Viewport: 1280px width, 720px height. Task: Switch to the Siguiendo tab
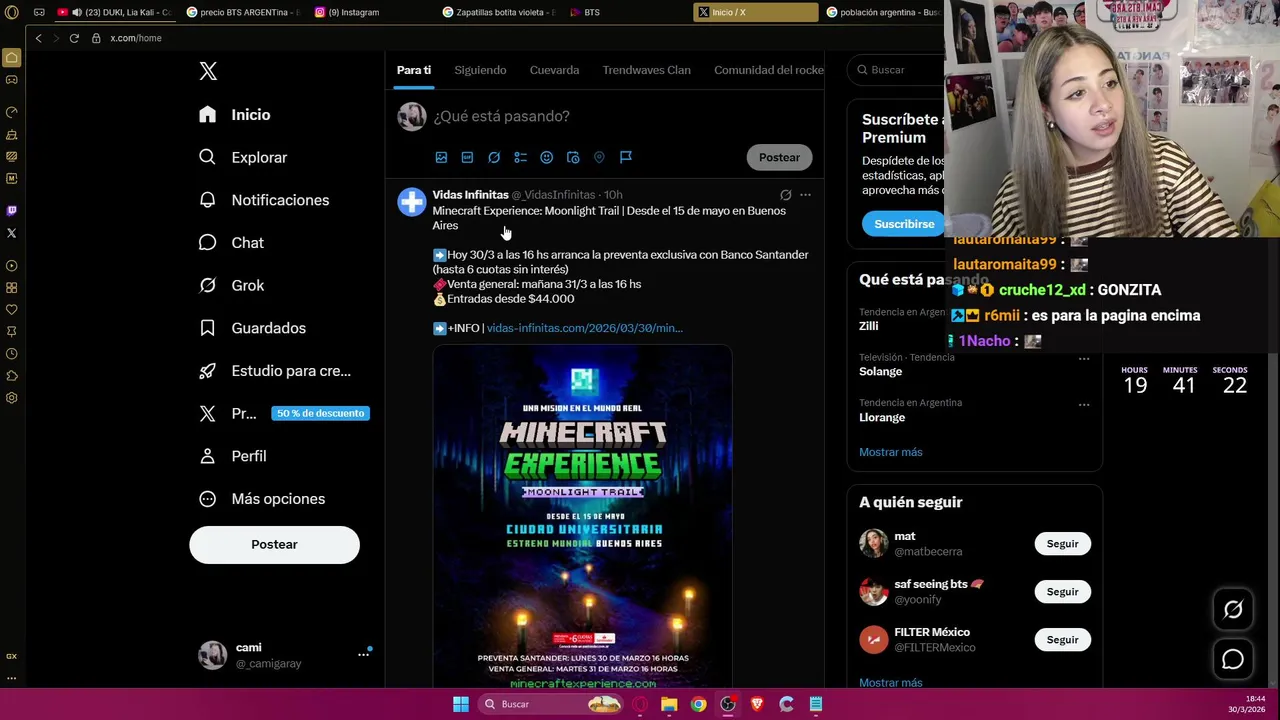point(480,70)
